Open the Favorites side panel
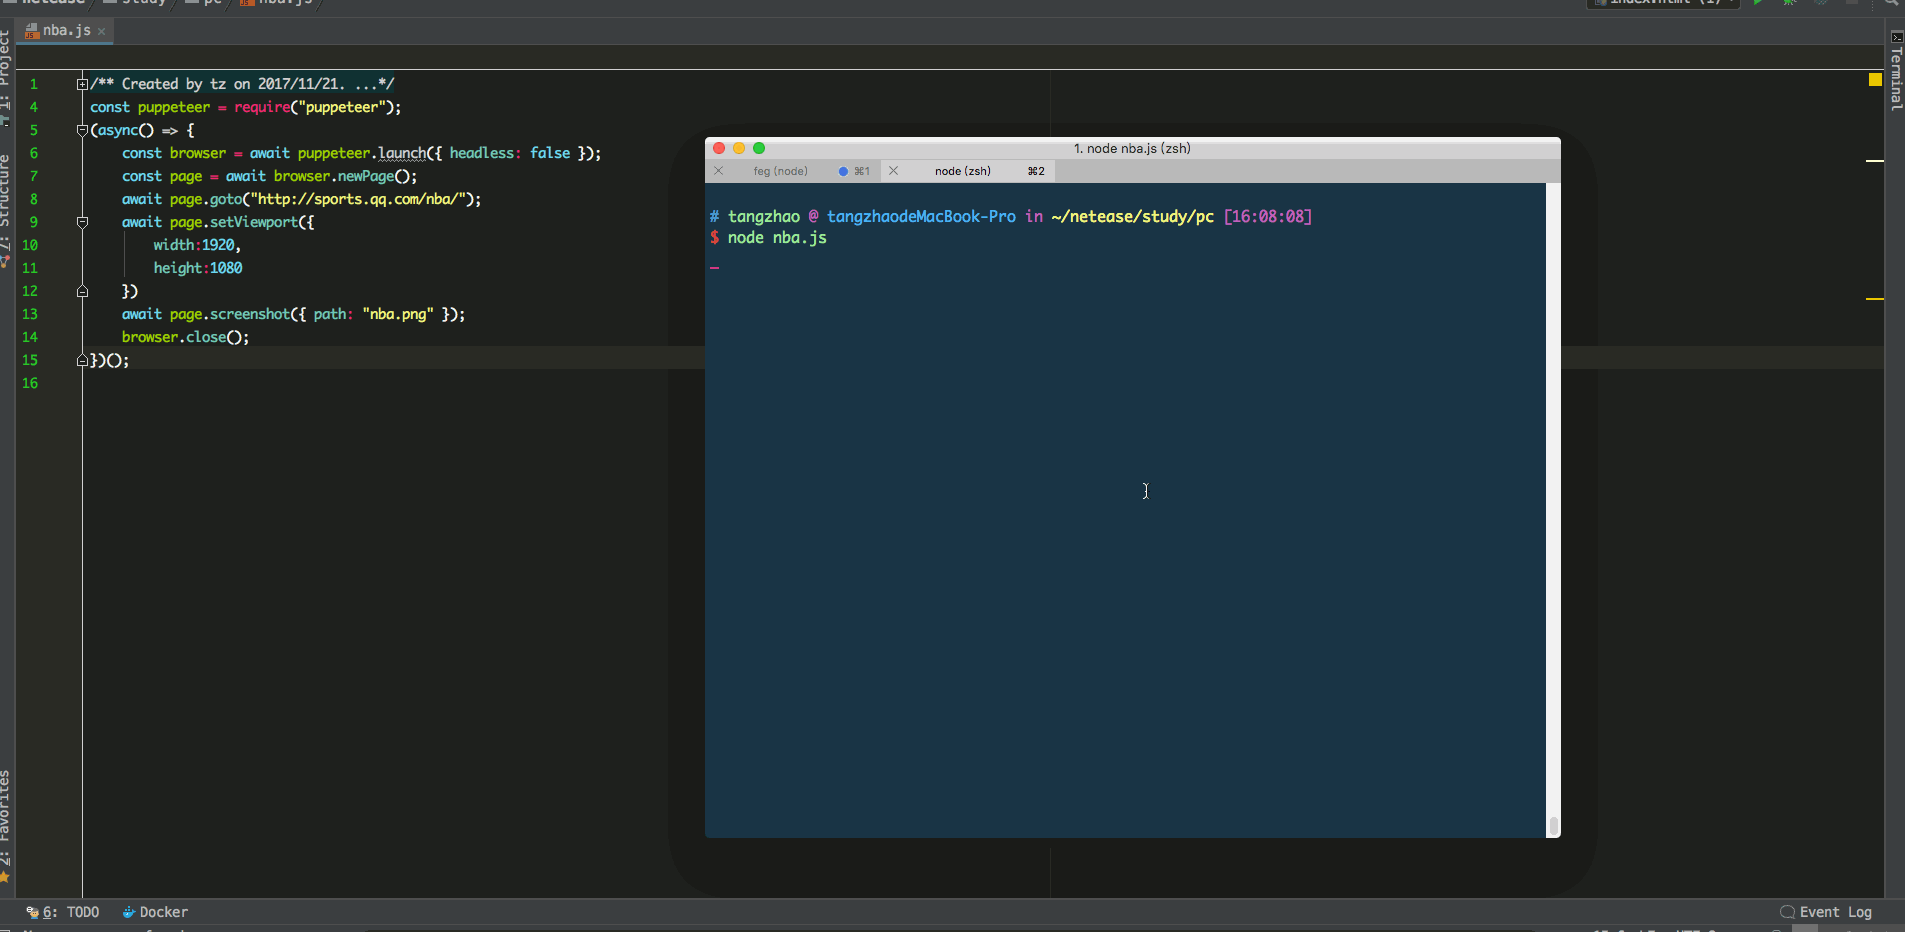 point(5,825)
